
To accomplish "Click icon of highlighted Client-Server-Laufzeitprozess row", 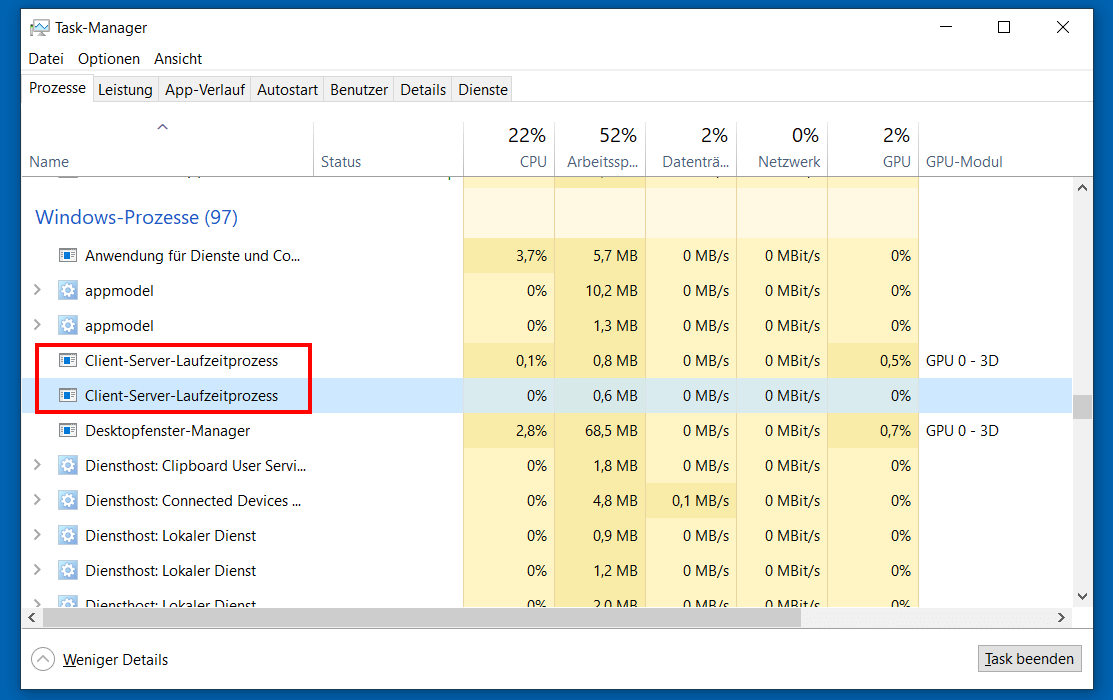I will point(67,395).
